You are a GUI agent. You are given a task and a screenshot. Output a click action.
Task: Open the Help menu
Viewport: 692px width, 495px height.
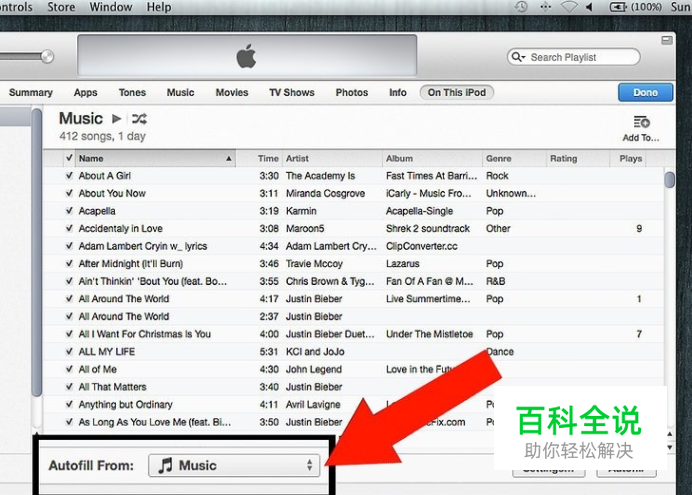159,7
